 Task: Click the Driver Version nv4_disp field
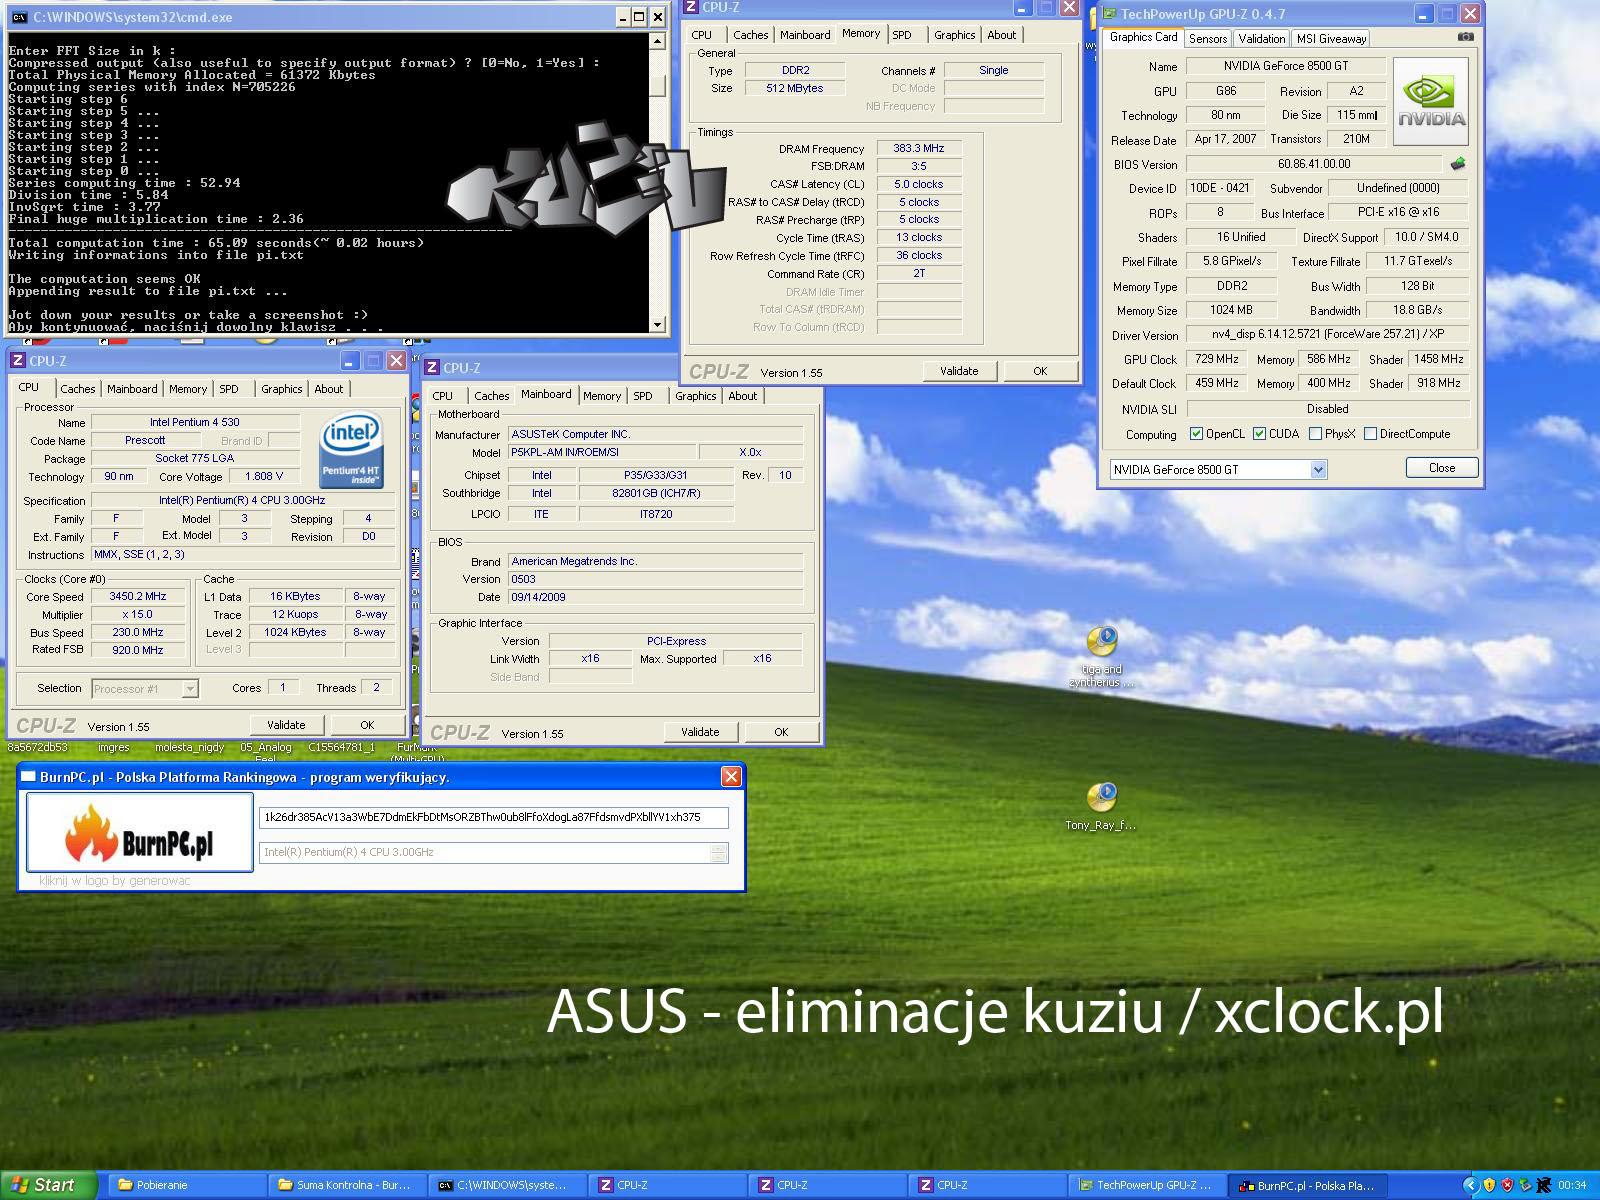tap(1327, 335)
